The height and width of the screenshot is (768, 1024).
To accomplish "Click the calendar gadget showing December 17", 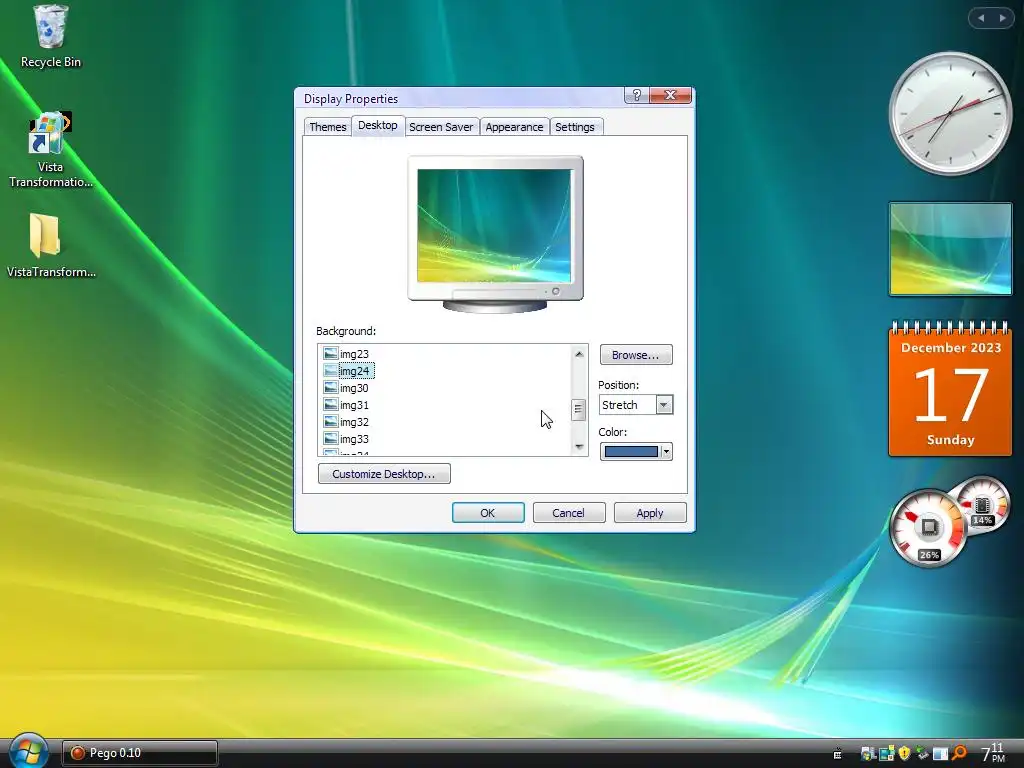I will pyautogui.click(x=950, y=389).
